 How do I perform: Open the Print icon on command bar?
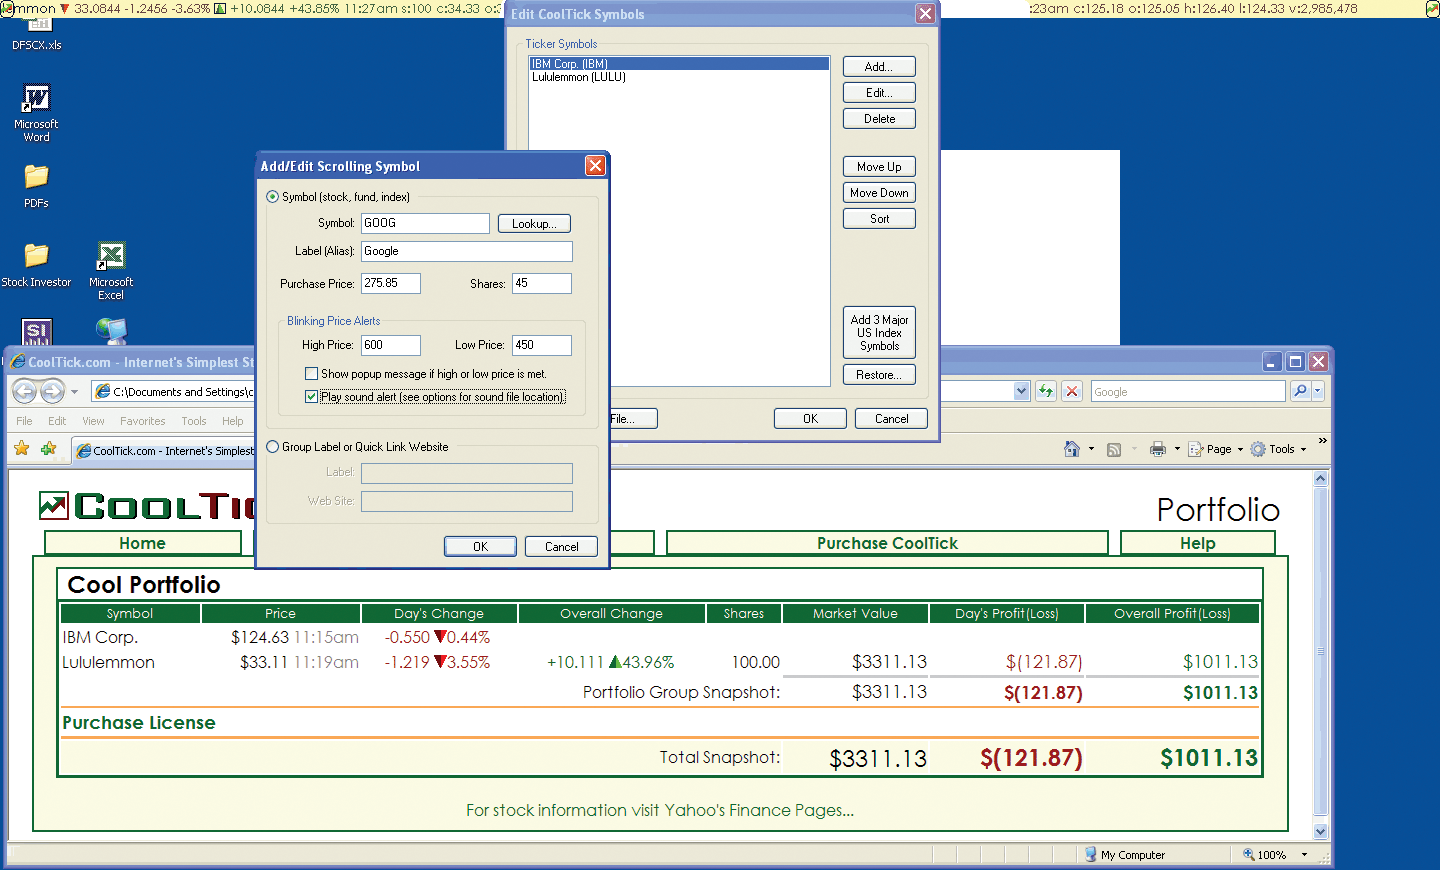(x=1158, y=449)
